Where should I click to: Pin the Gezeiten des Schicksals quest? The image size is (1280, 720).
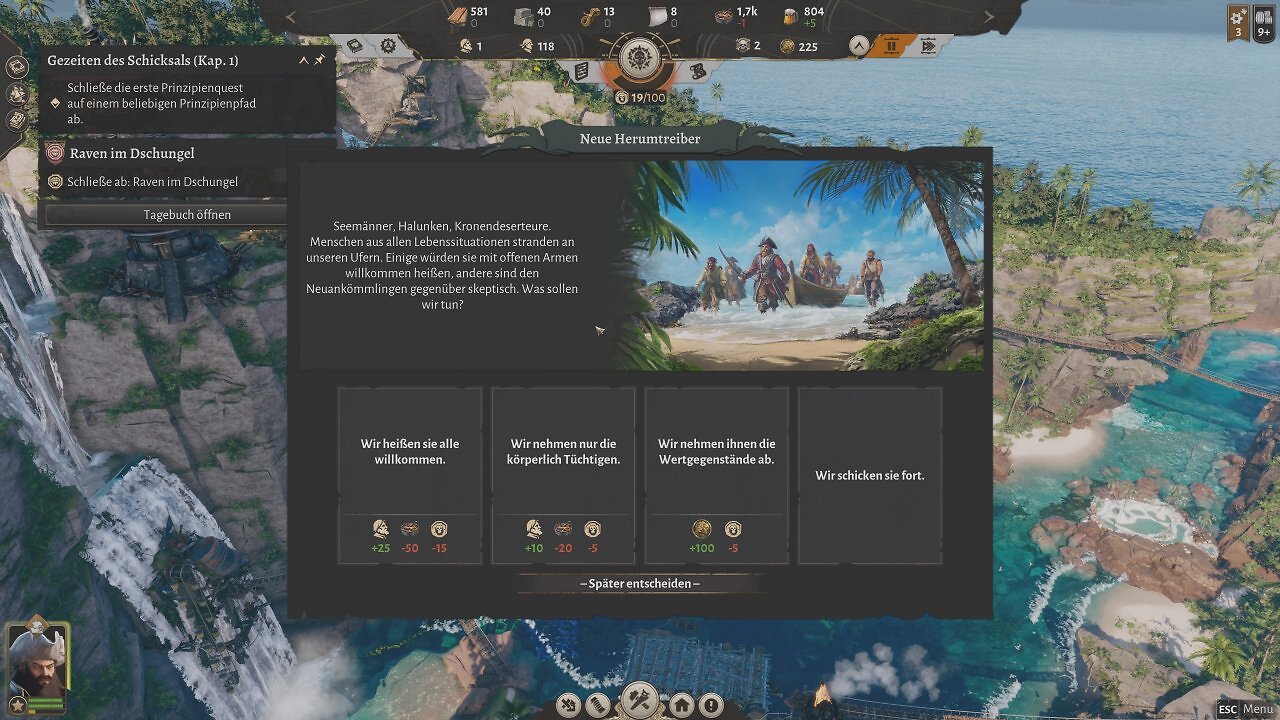320,61
